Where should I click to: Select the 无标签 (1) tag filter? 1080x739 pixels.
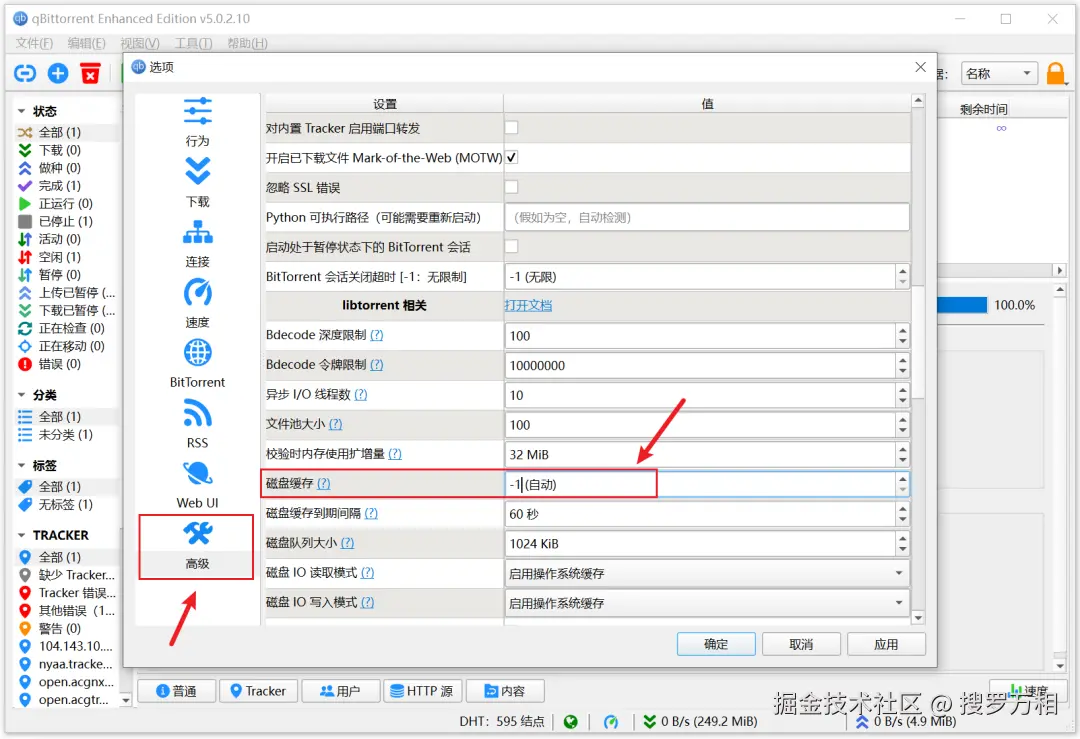(66, 505)
